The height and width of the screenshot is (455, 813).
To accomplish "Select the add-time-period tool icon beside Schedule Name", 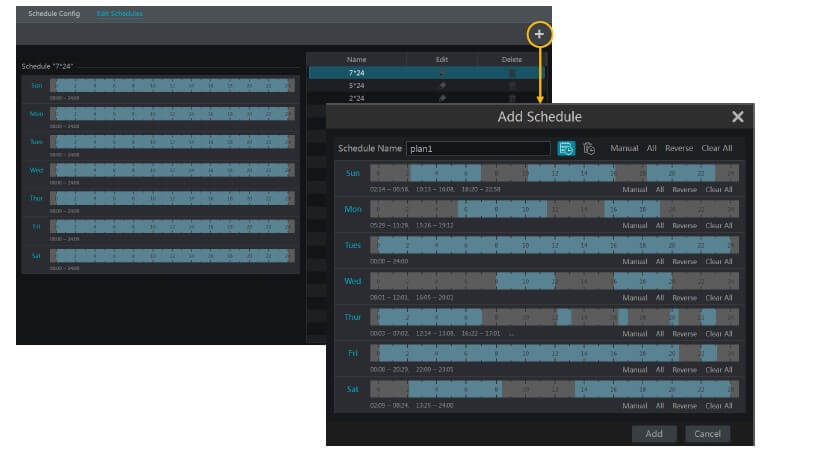I will [x=566, y=148].
